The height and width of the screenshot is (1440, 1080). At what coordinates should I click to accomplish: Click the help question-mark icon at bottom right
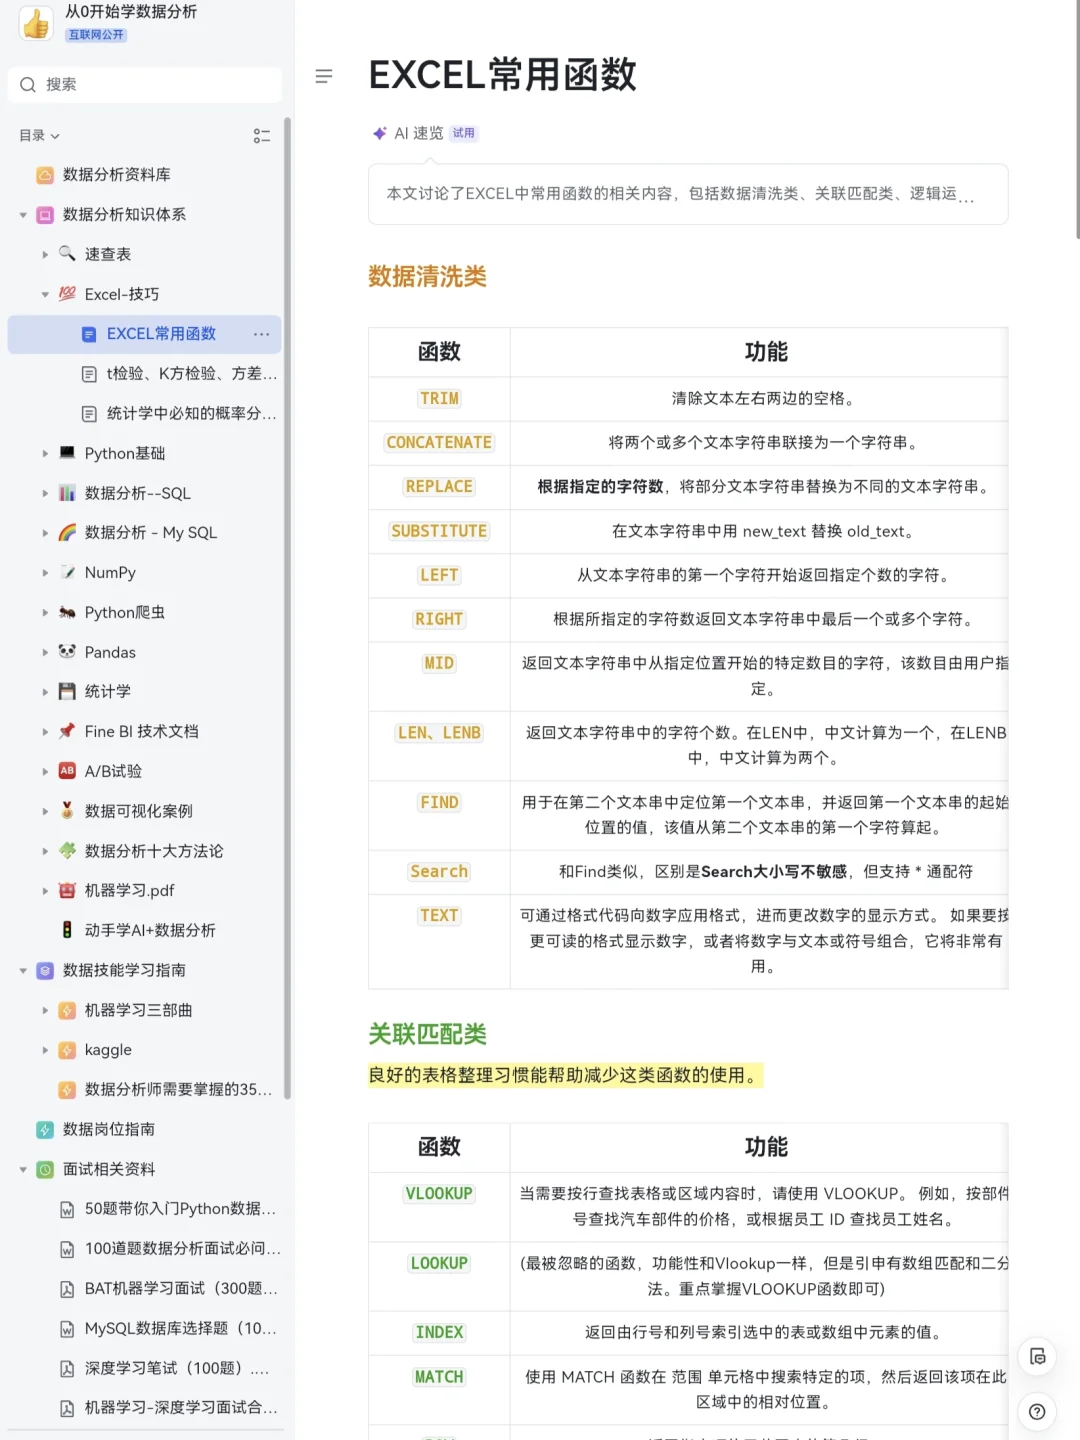pos(1037,1412)
